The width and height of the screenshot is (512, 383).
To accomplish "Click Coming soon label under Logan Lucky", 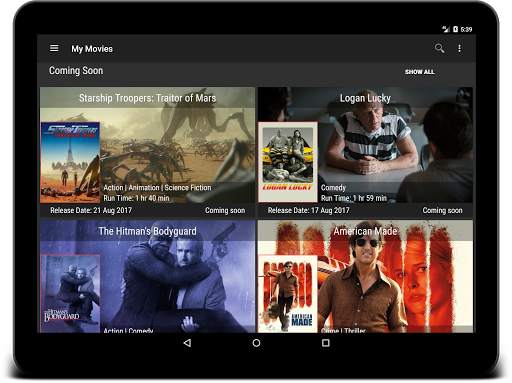I will (x=442, y=210).
